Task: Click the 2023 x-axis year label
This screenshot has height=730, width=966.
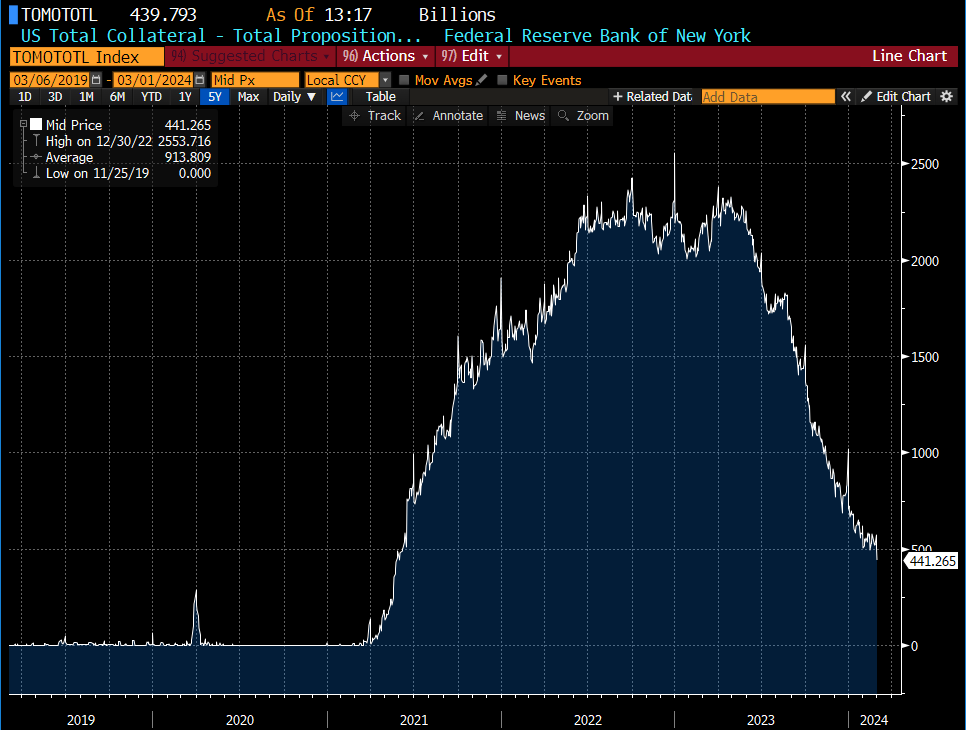Action: [x=760, y=720]
